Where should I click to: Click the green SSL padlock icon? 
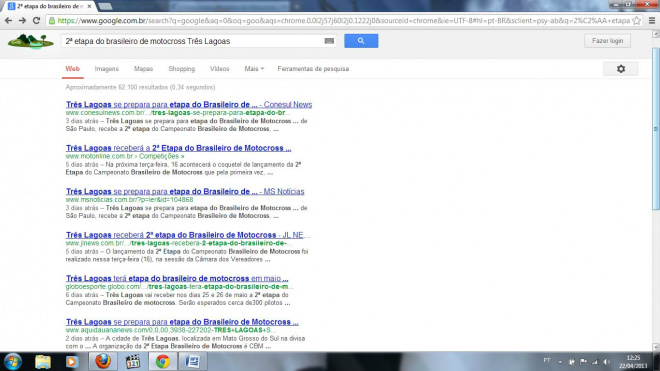pos(52,21)
